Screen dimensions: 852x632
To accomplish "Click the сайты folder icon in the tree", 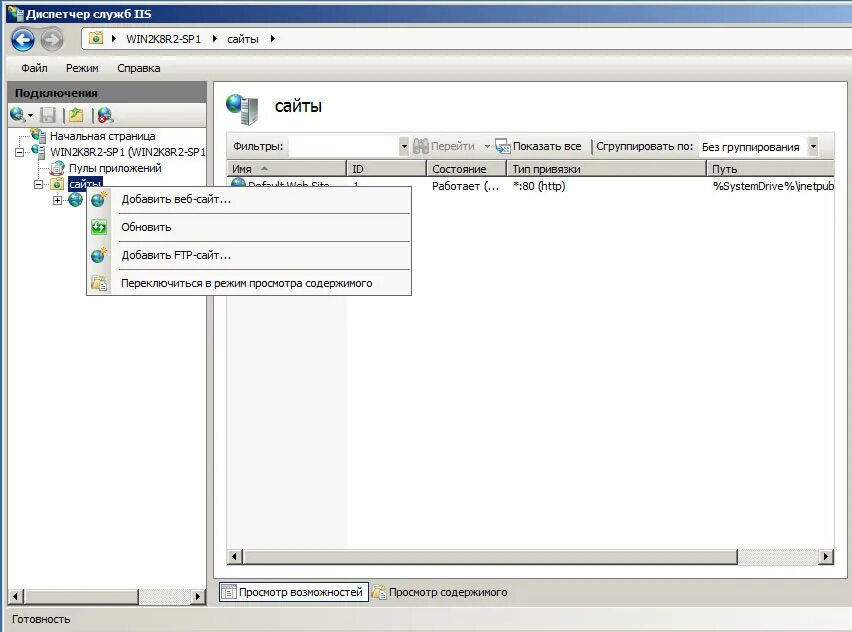I will click(57, 184).
